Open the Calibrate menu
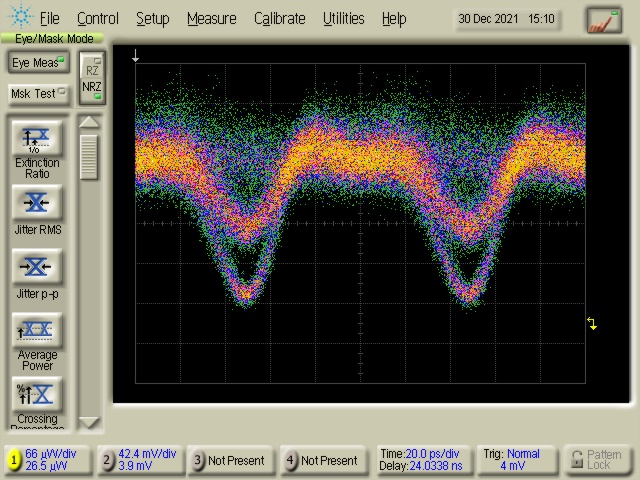 tap(280, 18)
